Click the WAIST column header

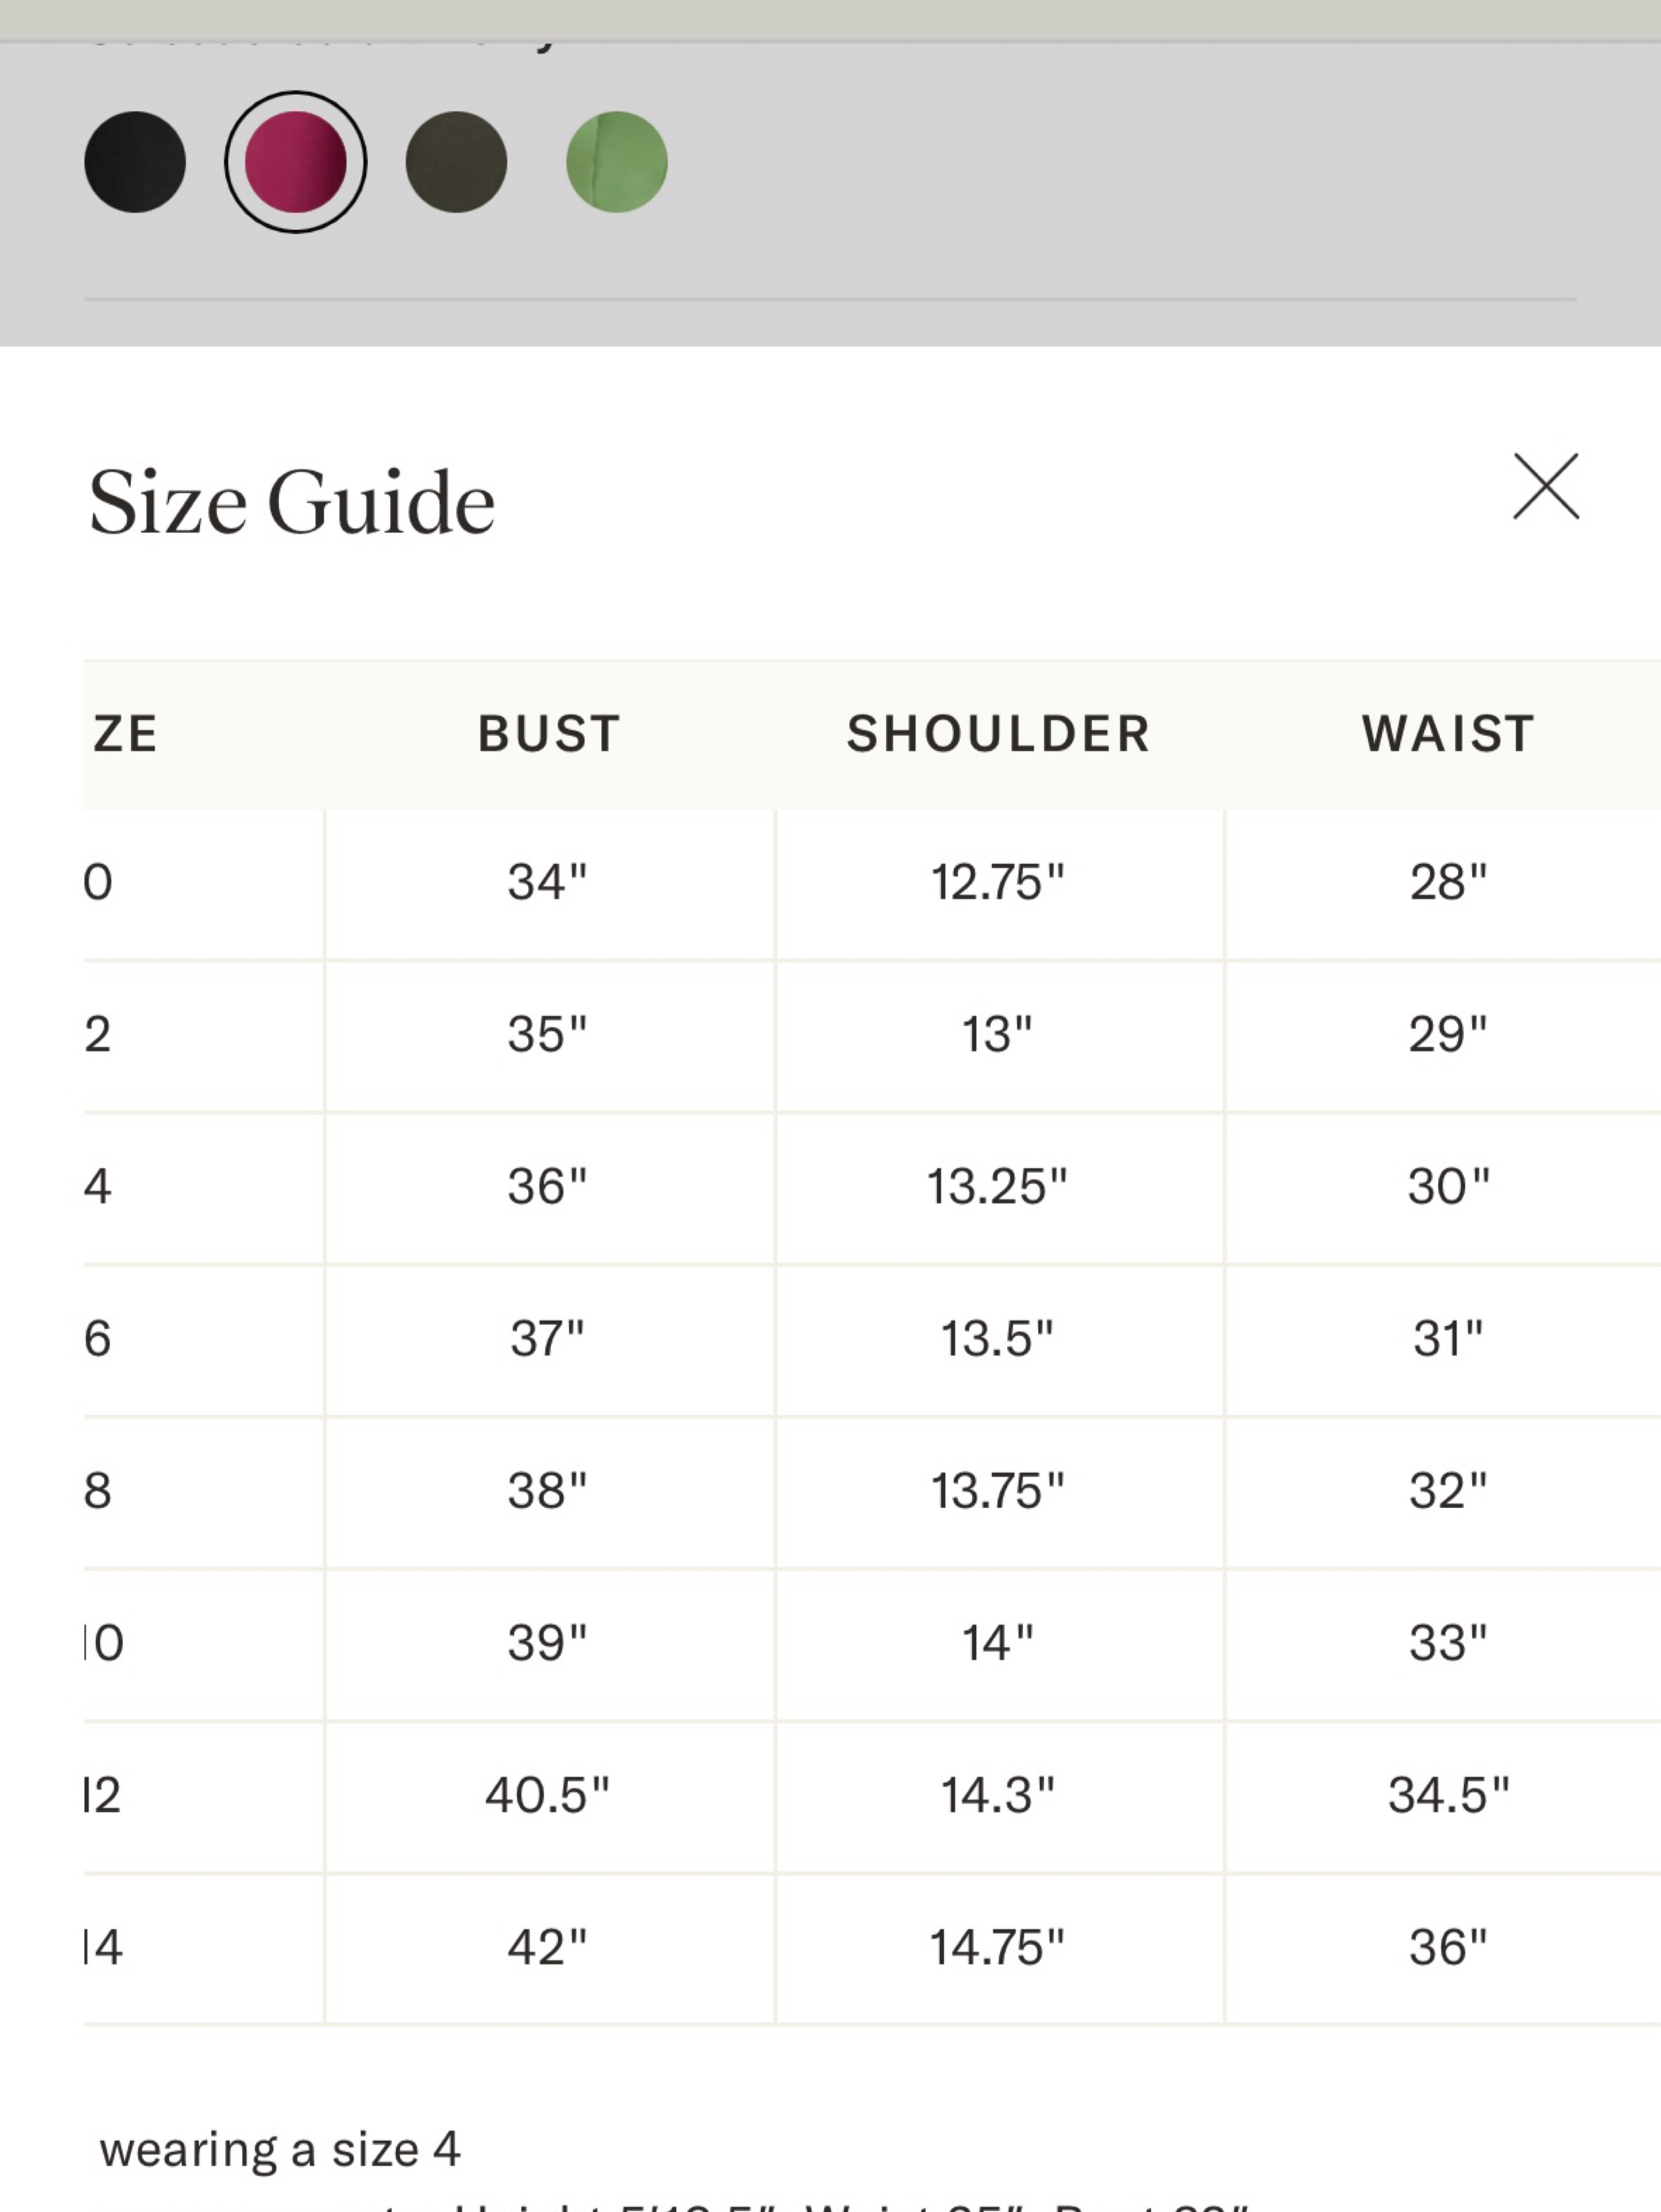tap(1448, 734)
